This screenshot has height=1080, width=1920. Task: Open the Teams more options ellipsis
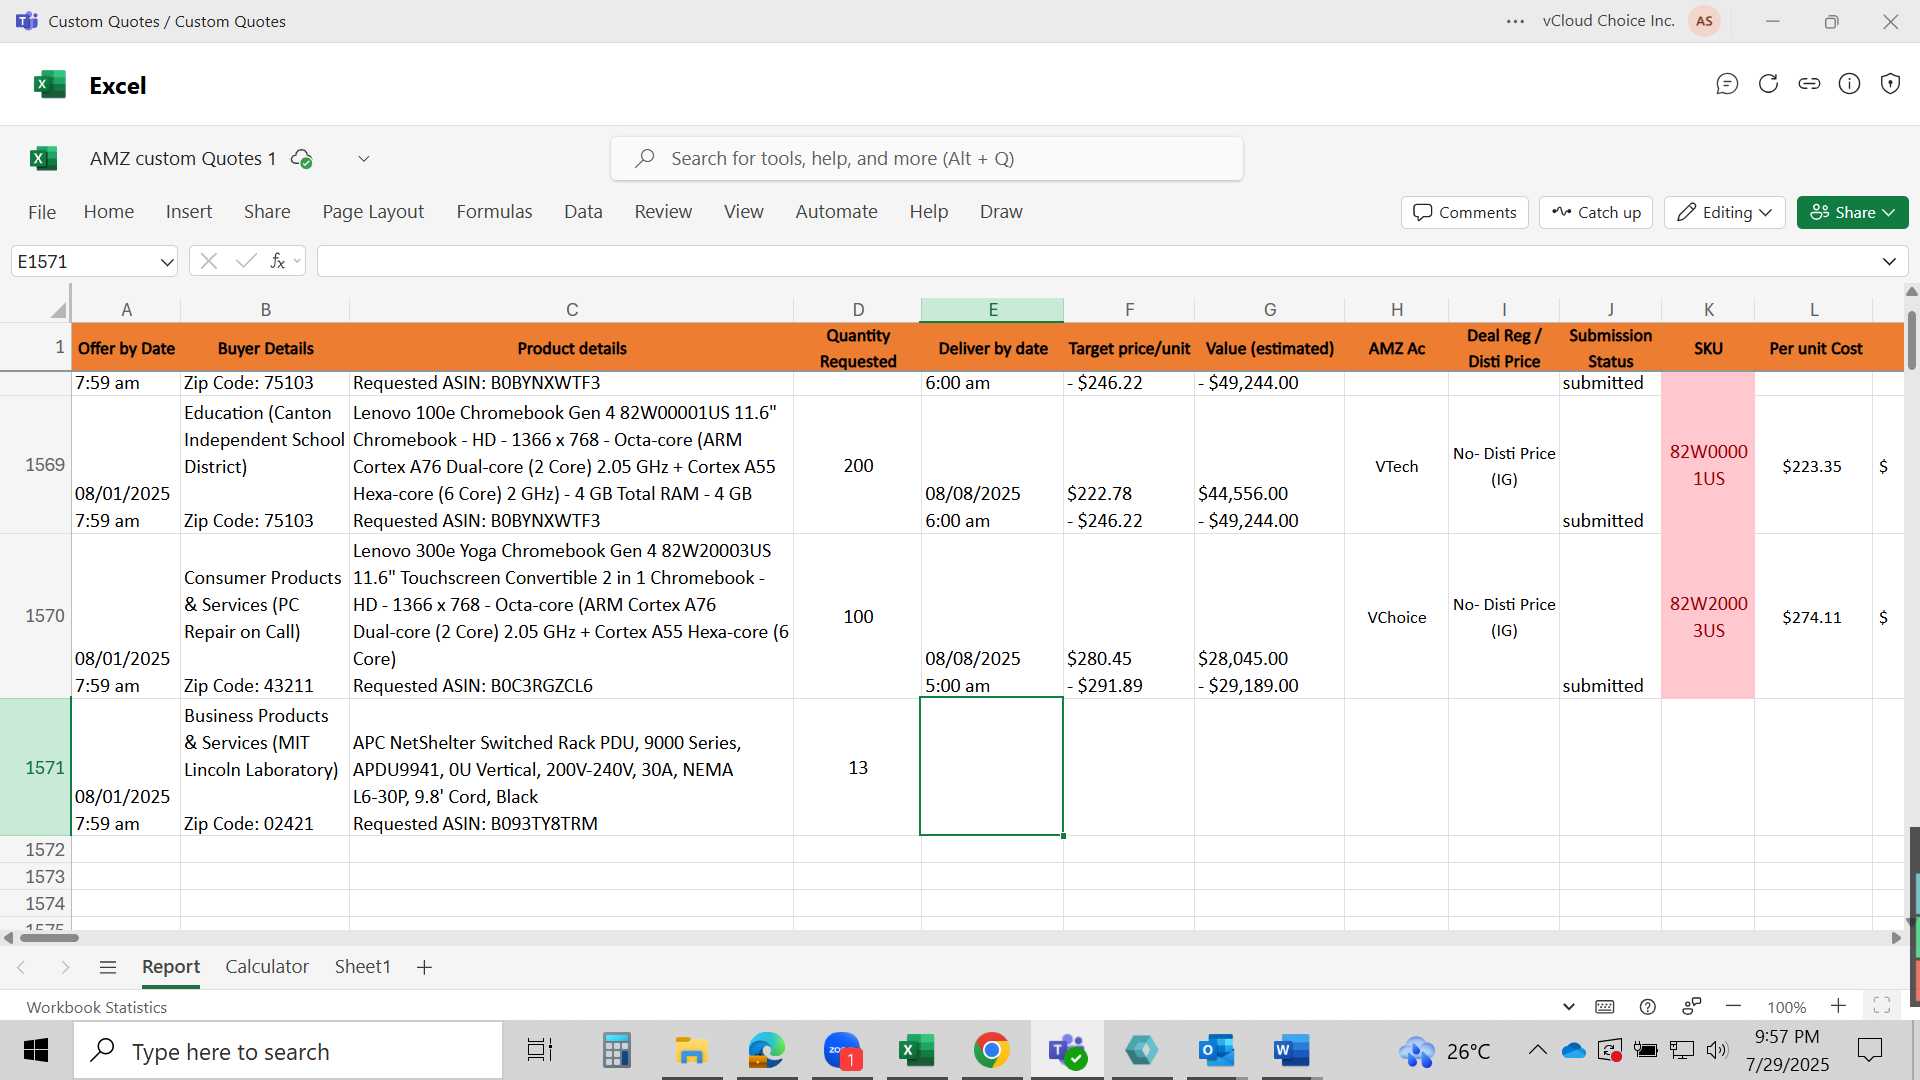click(x=1516, y=21)
